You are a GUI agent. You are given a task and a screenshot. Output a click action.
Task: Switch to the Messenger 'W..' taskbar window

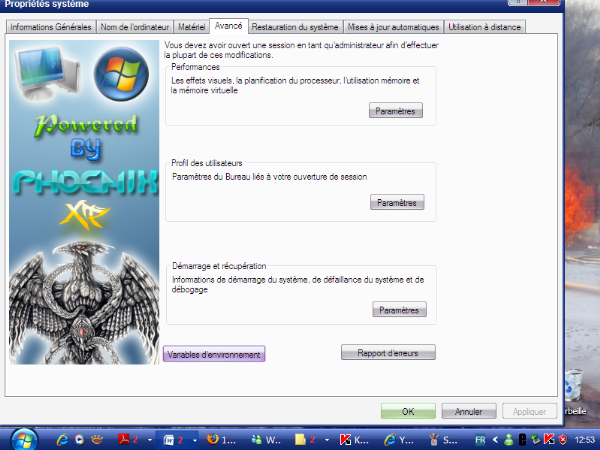click(x=266, y=440)
